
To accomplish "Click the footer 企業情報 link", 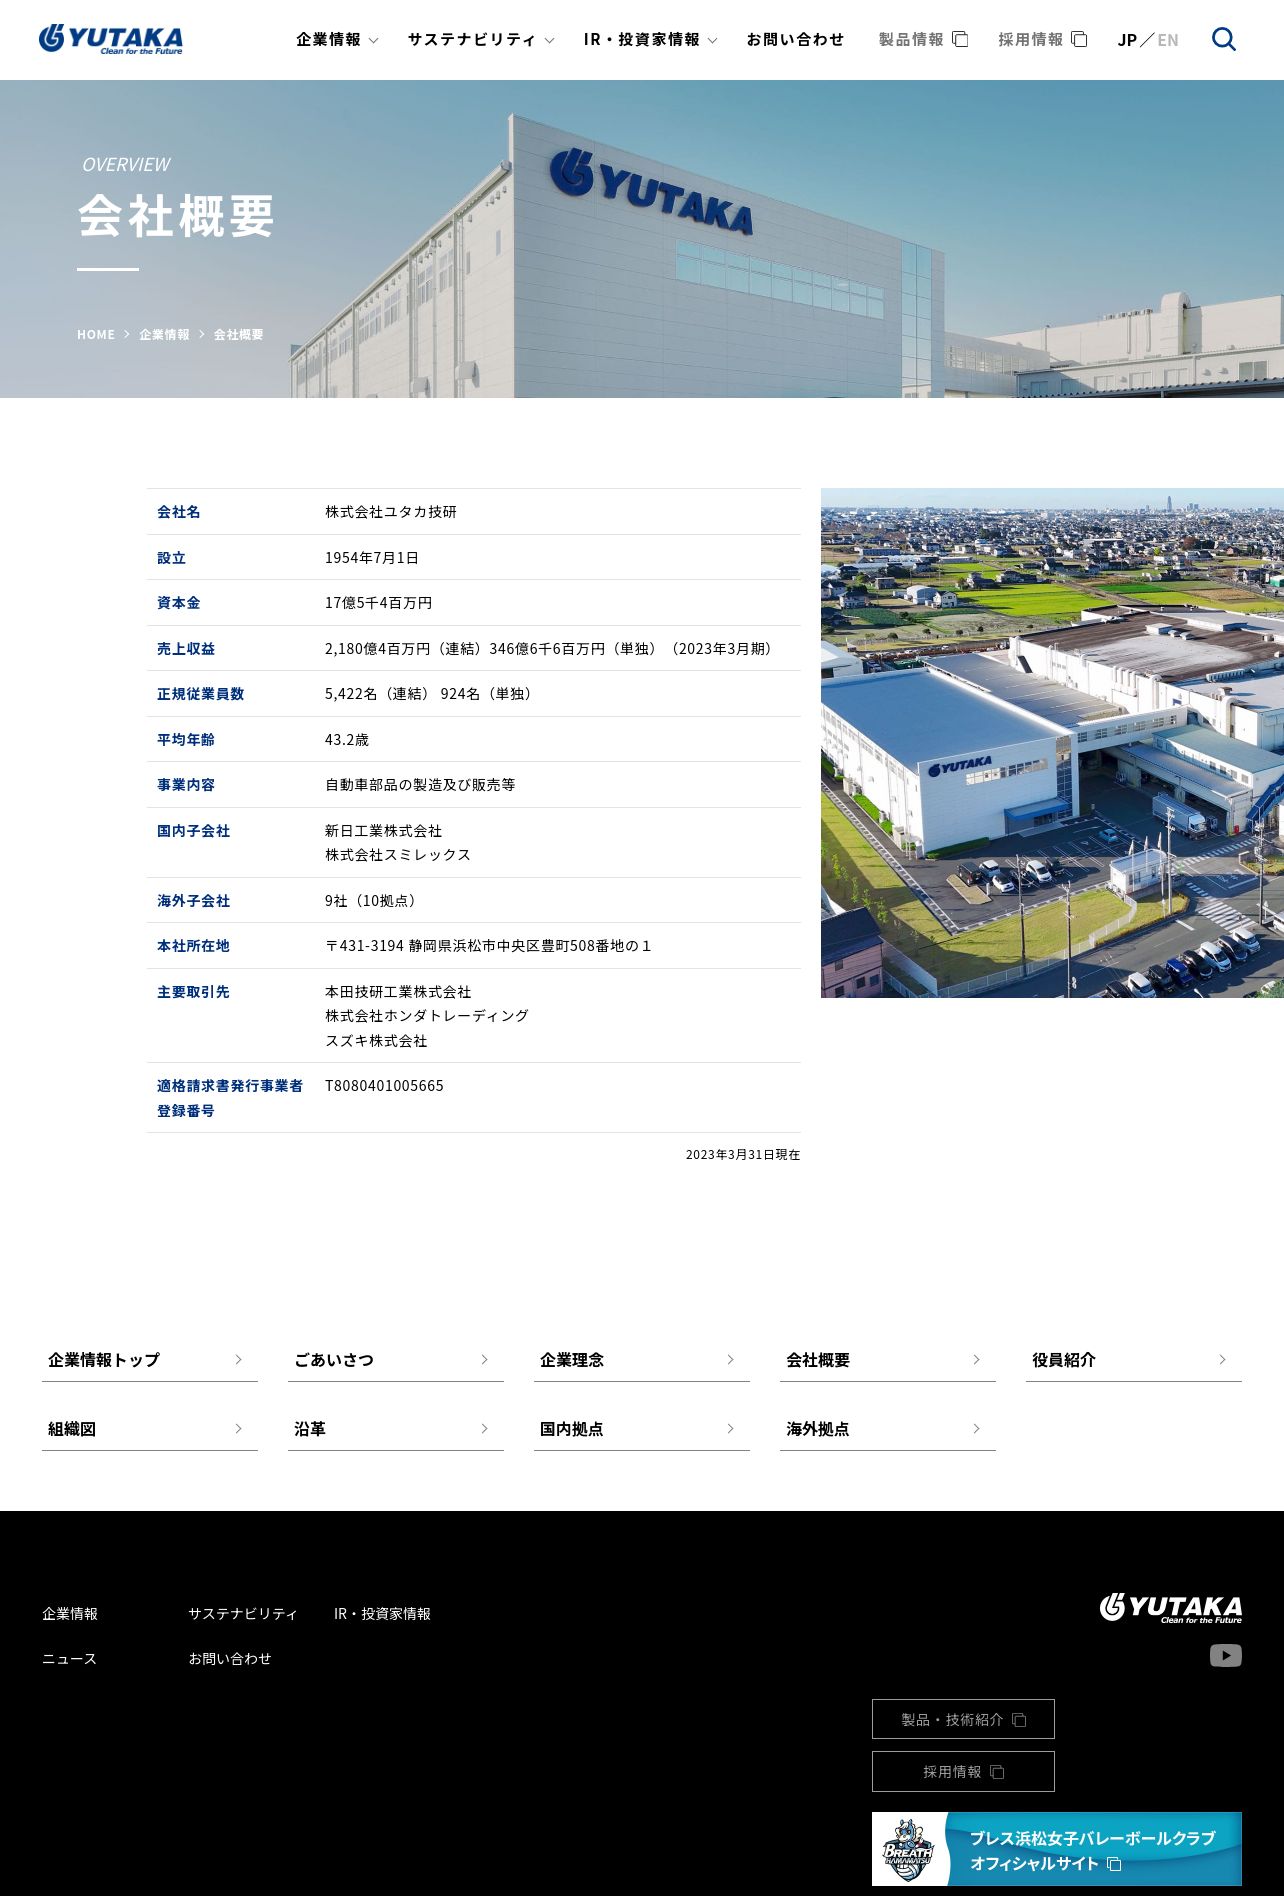I will point(70,1613).
